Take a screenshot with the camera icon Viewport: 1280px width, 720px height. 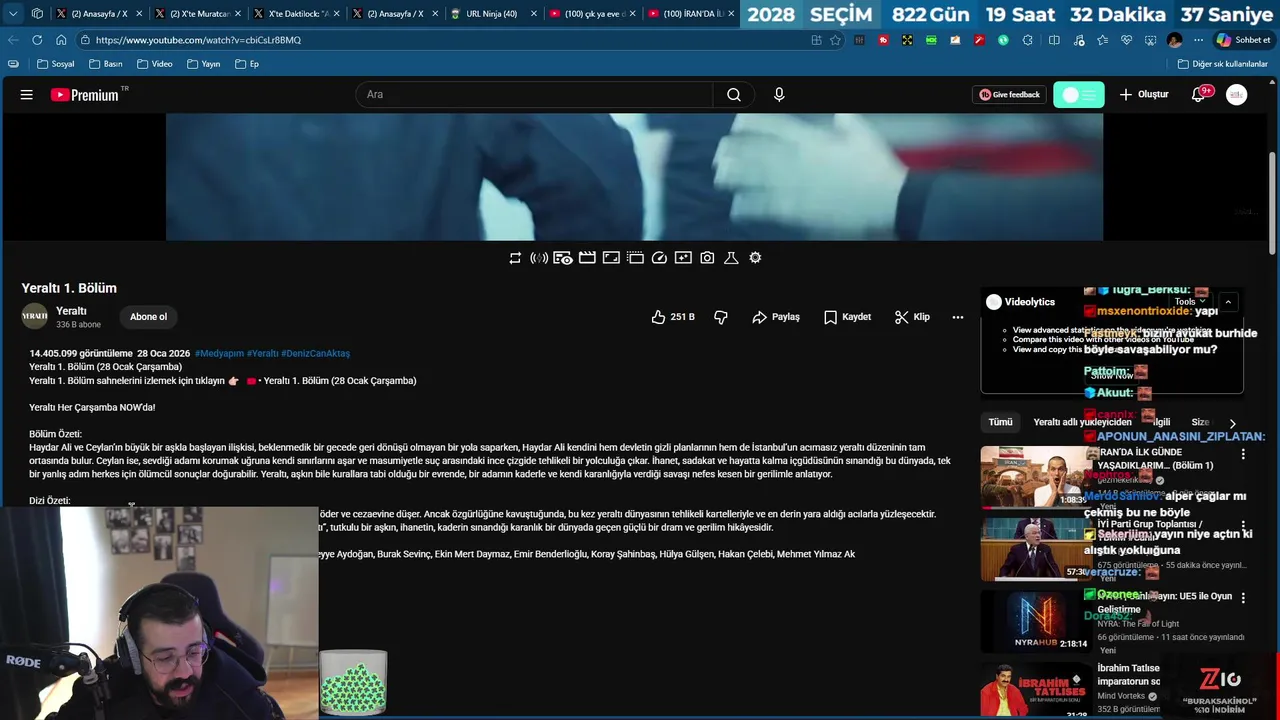coord(707,258)
